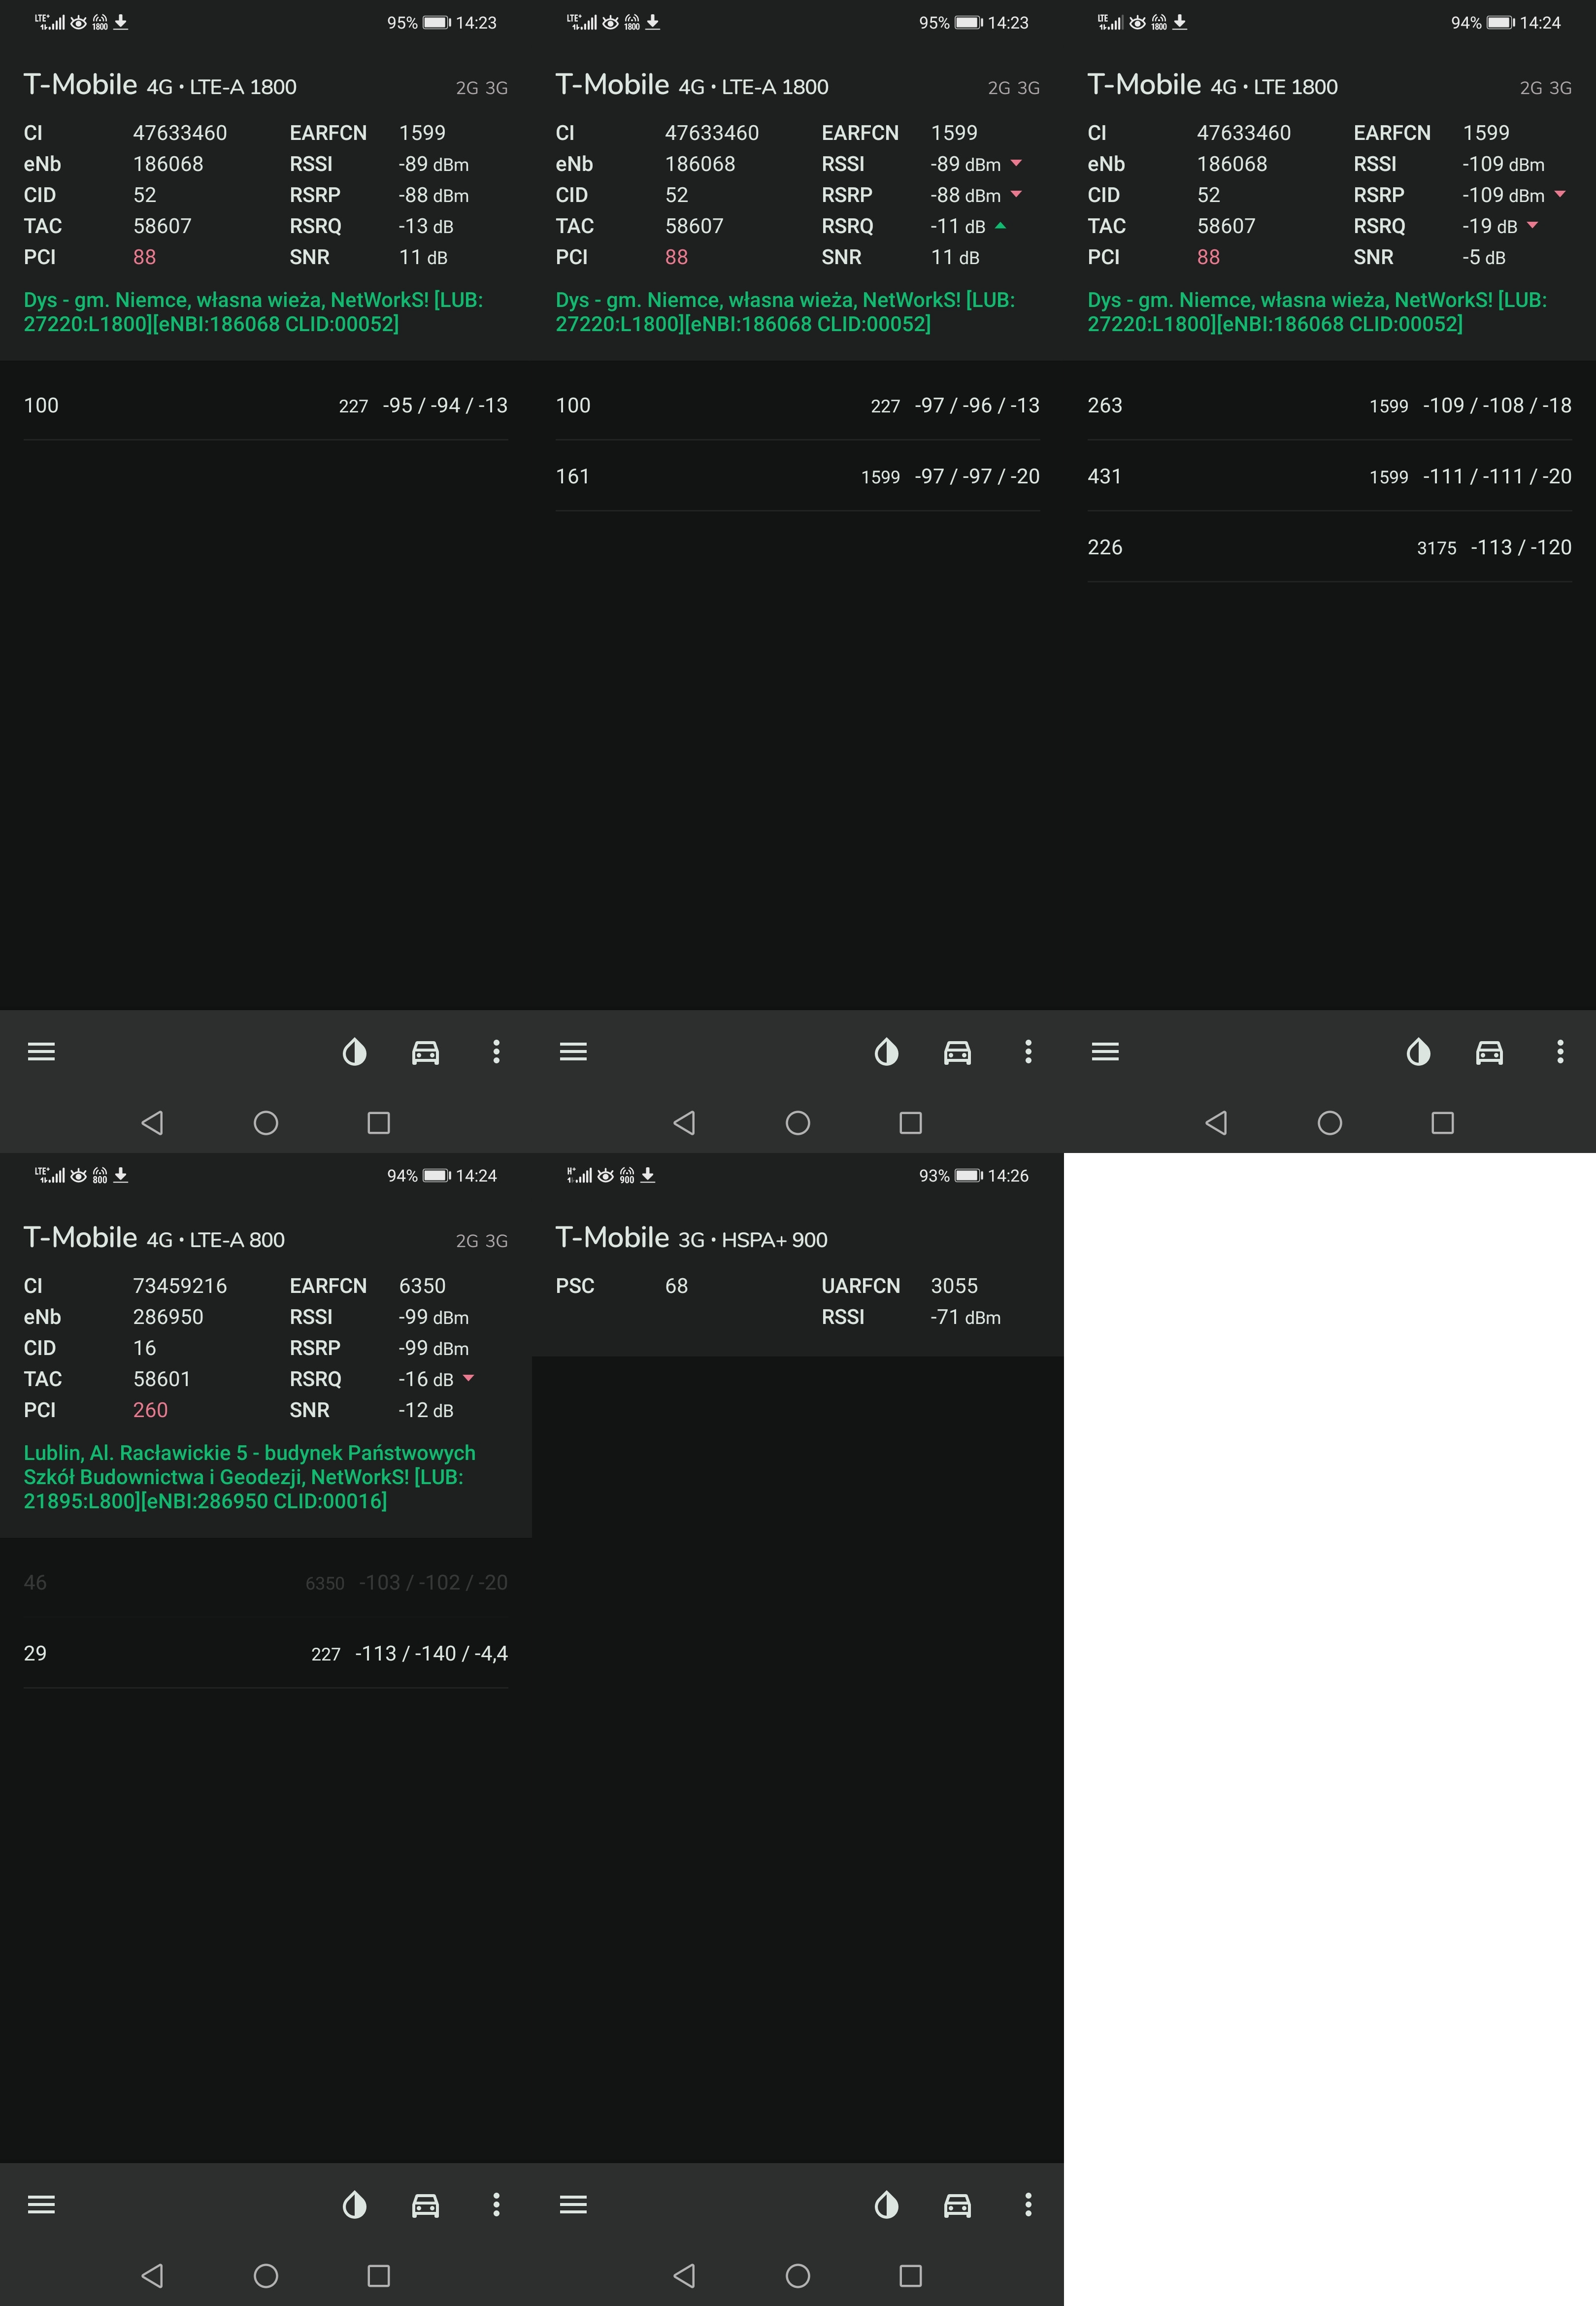Tap recent-apps square on screen showing RSRQ -11 dB
The width and height of the screenshot is (1596, 2306).
coord(911,1122)
